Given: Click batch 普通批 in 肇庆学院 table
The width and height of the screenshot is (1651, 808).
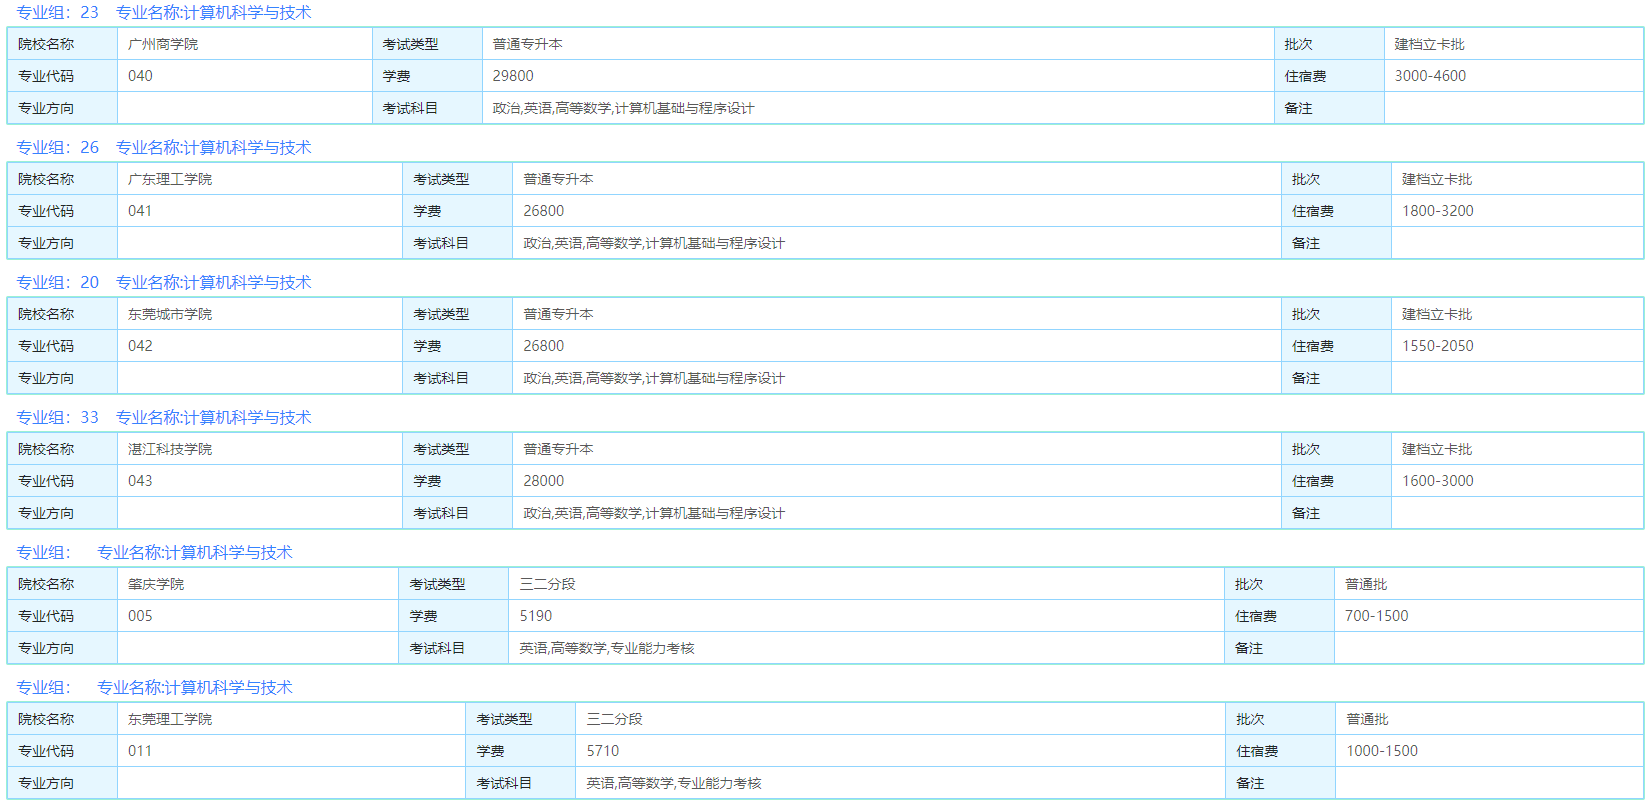Looking at the screenshot, I should pos(1366,584).
